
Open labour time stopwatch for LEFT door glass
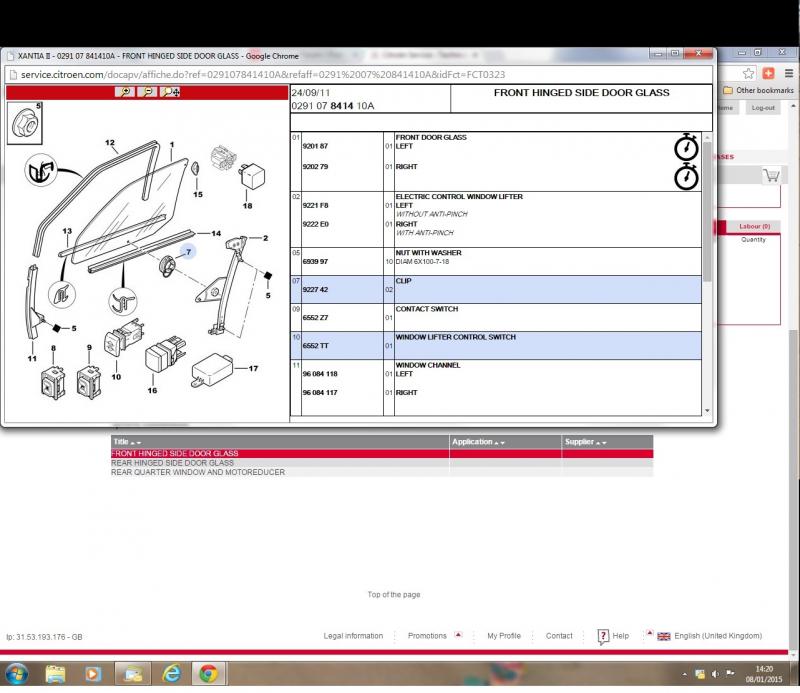686,147
